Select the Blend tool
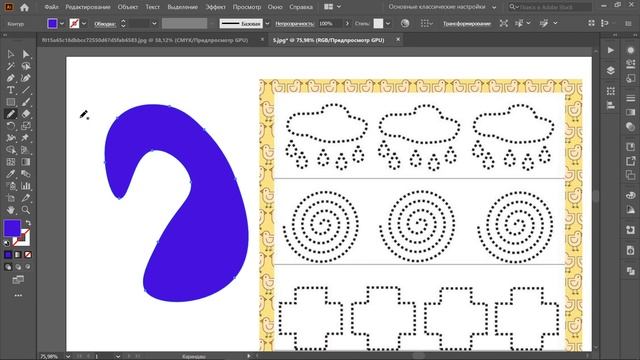Screen dimensions: 640x360 (26, 174)
